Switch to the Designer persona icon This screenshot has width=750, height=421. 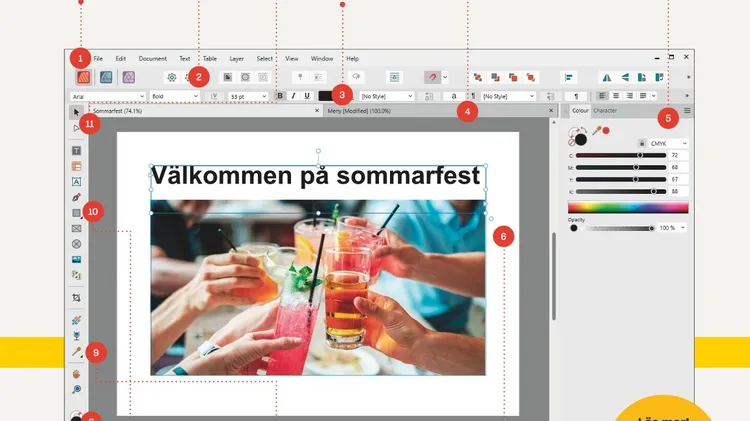click(106, 77)
